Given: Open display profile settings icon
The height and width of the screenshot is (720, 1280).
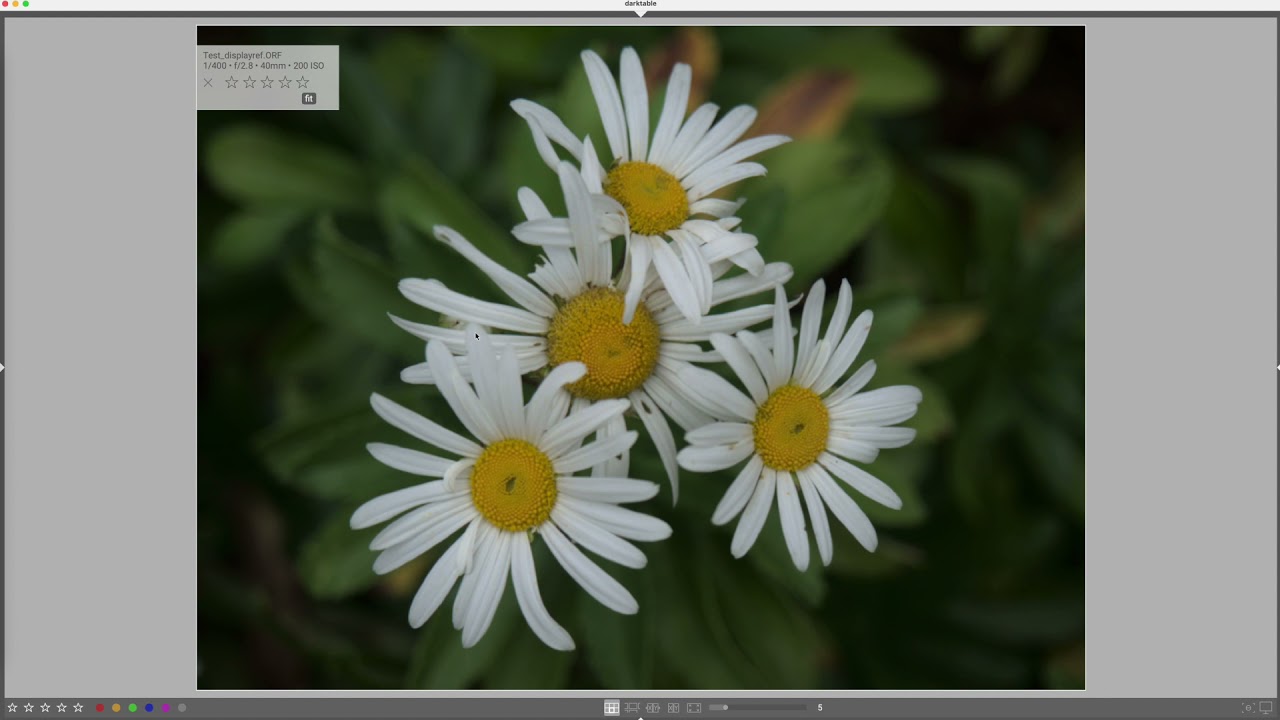Looking at the screenshot, I should 1266,708.
